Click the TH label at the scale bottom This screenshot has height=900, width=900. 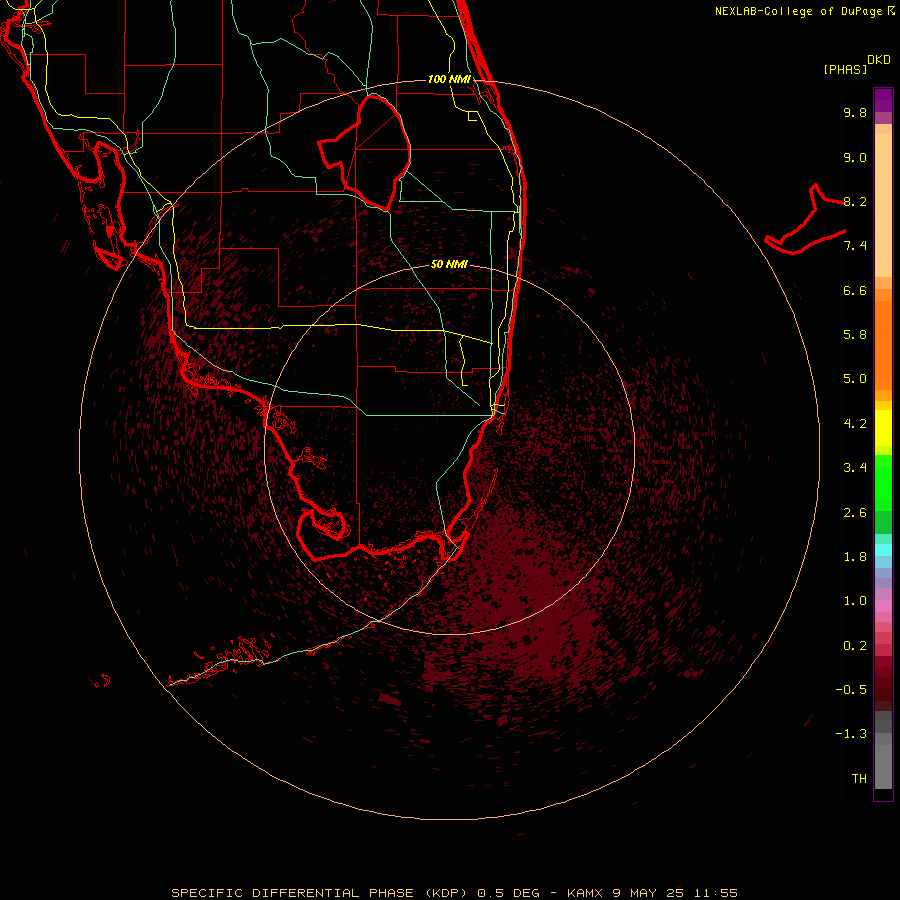point(859,779)
